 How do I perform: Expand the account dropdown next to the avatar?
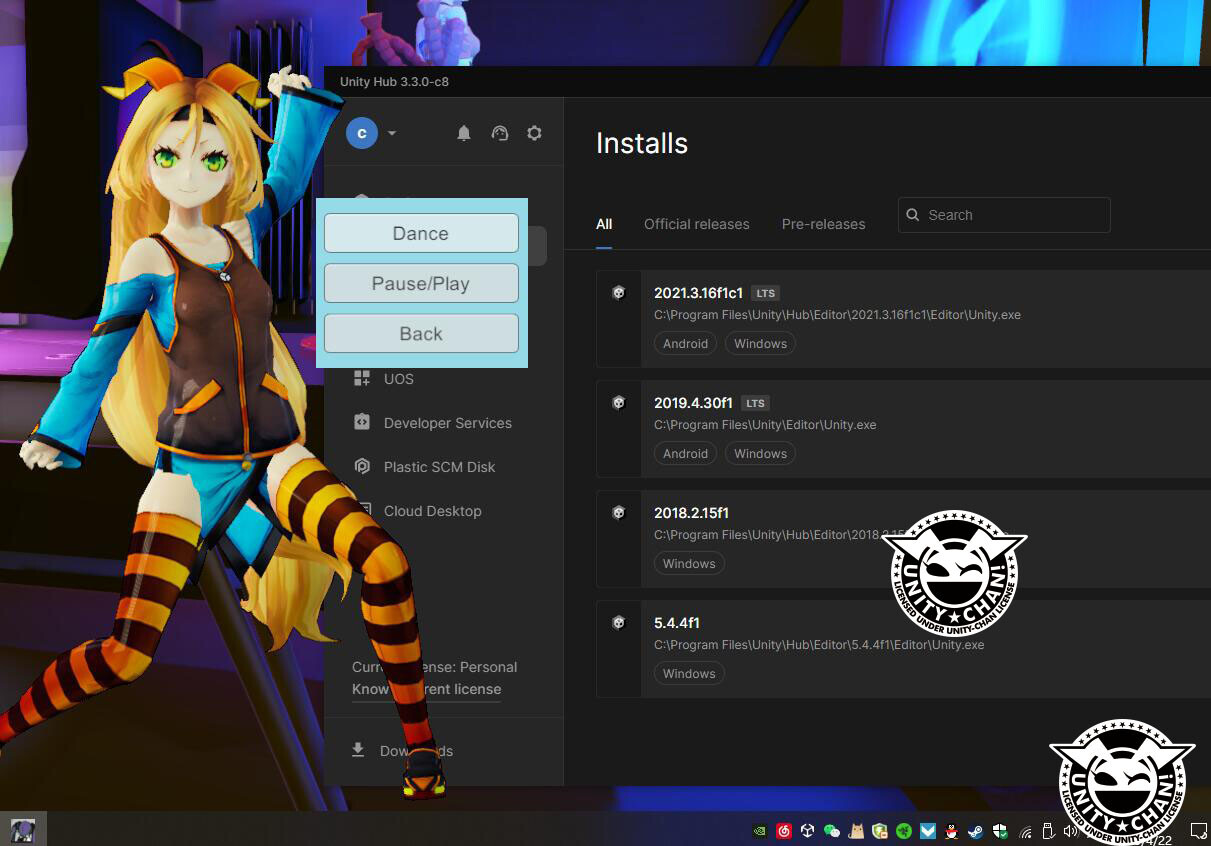391,132
